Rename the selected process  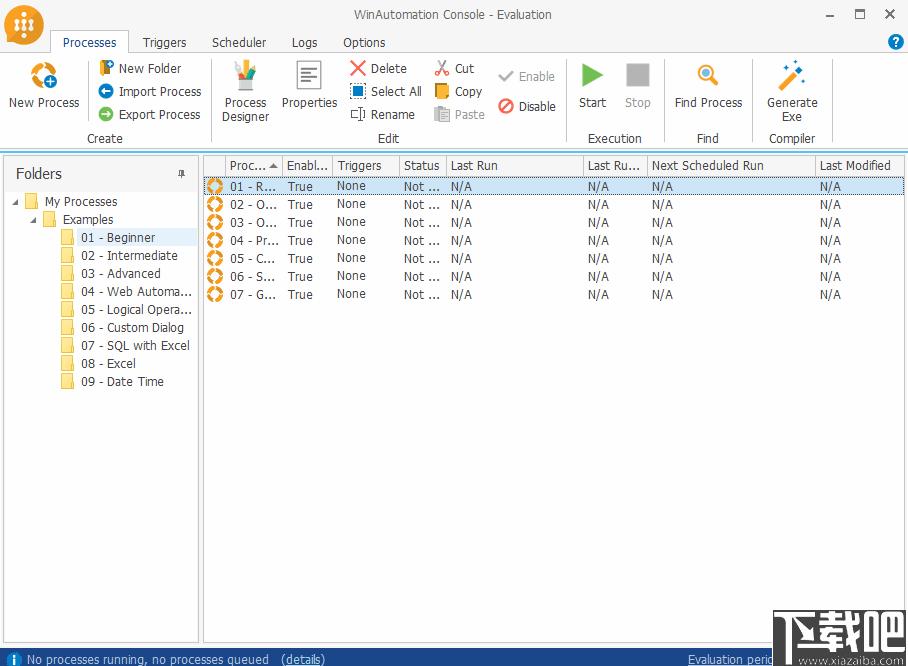[x=382, y=115]
